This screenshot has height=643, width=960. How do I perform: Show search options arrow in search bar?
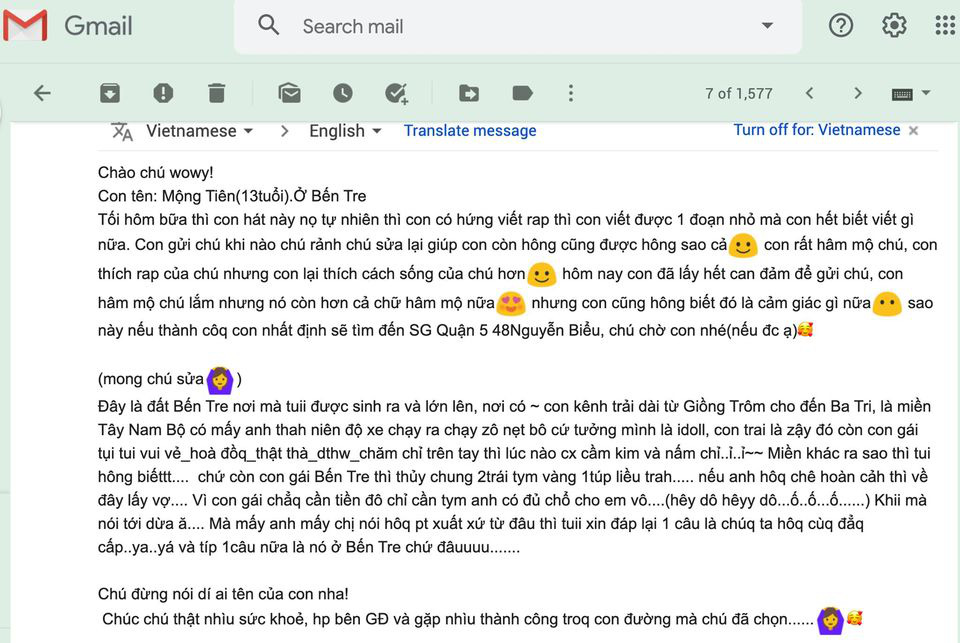pos(767,25)
